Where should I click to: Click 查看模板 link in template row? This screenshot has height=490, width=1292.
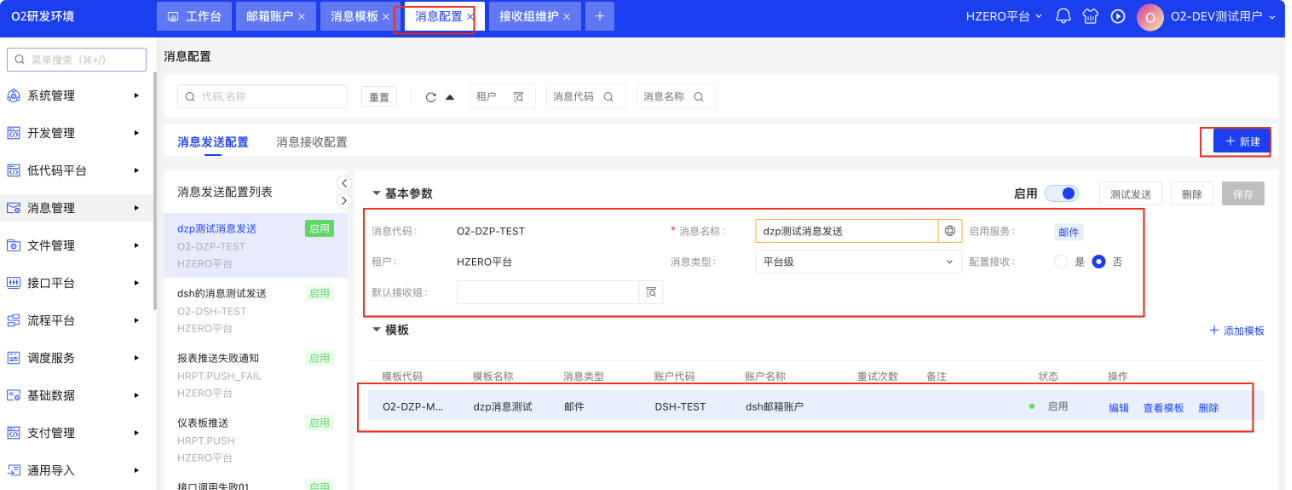click(x=1163, y=408)
